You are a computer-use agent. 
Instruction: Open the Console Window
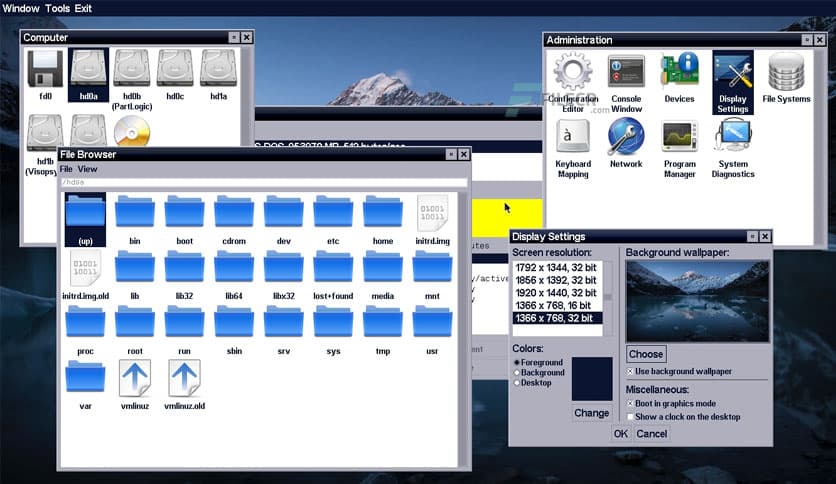click(x=626, y=83)
